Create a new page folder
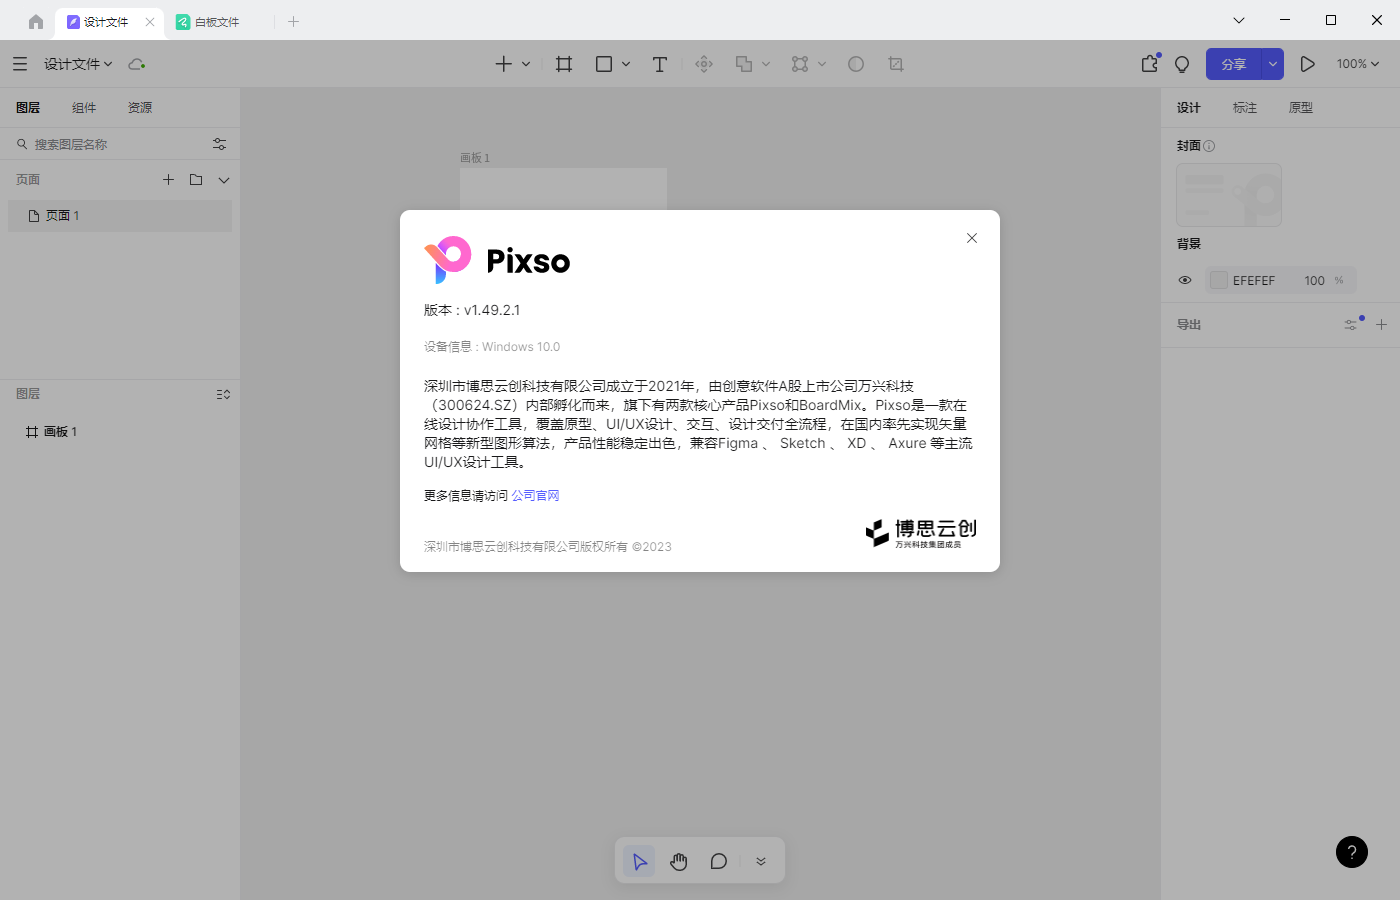The width and height of the screenshot is (1400, 900). 196,180
